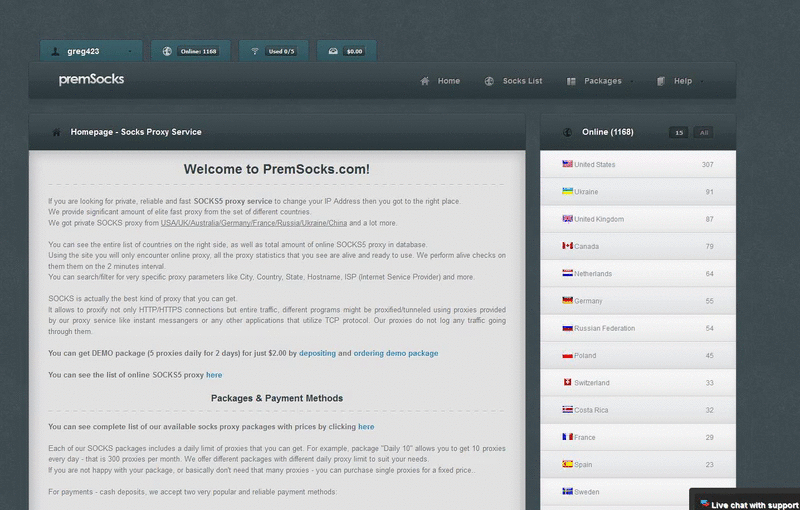800x510 pixels.
Task: Click the Used 0/5 badge
Action: 281,52
